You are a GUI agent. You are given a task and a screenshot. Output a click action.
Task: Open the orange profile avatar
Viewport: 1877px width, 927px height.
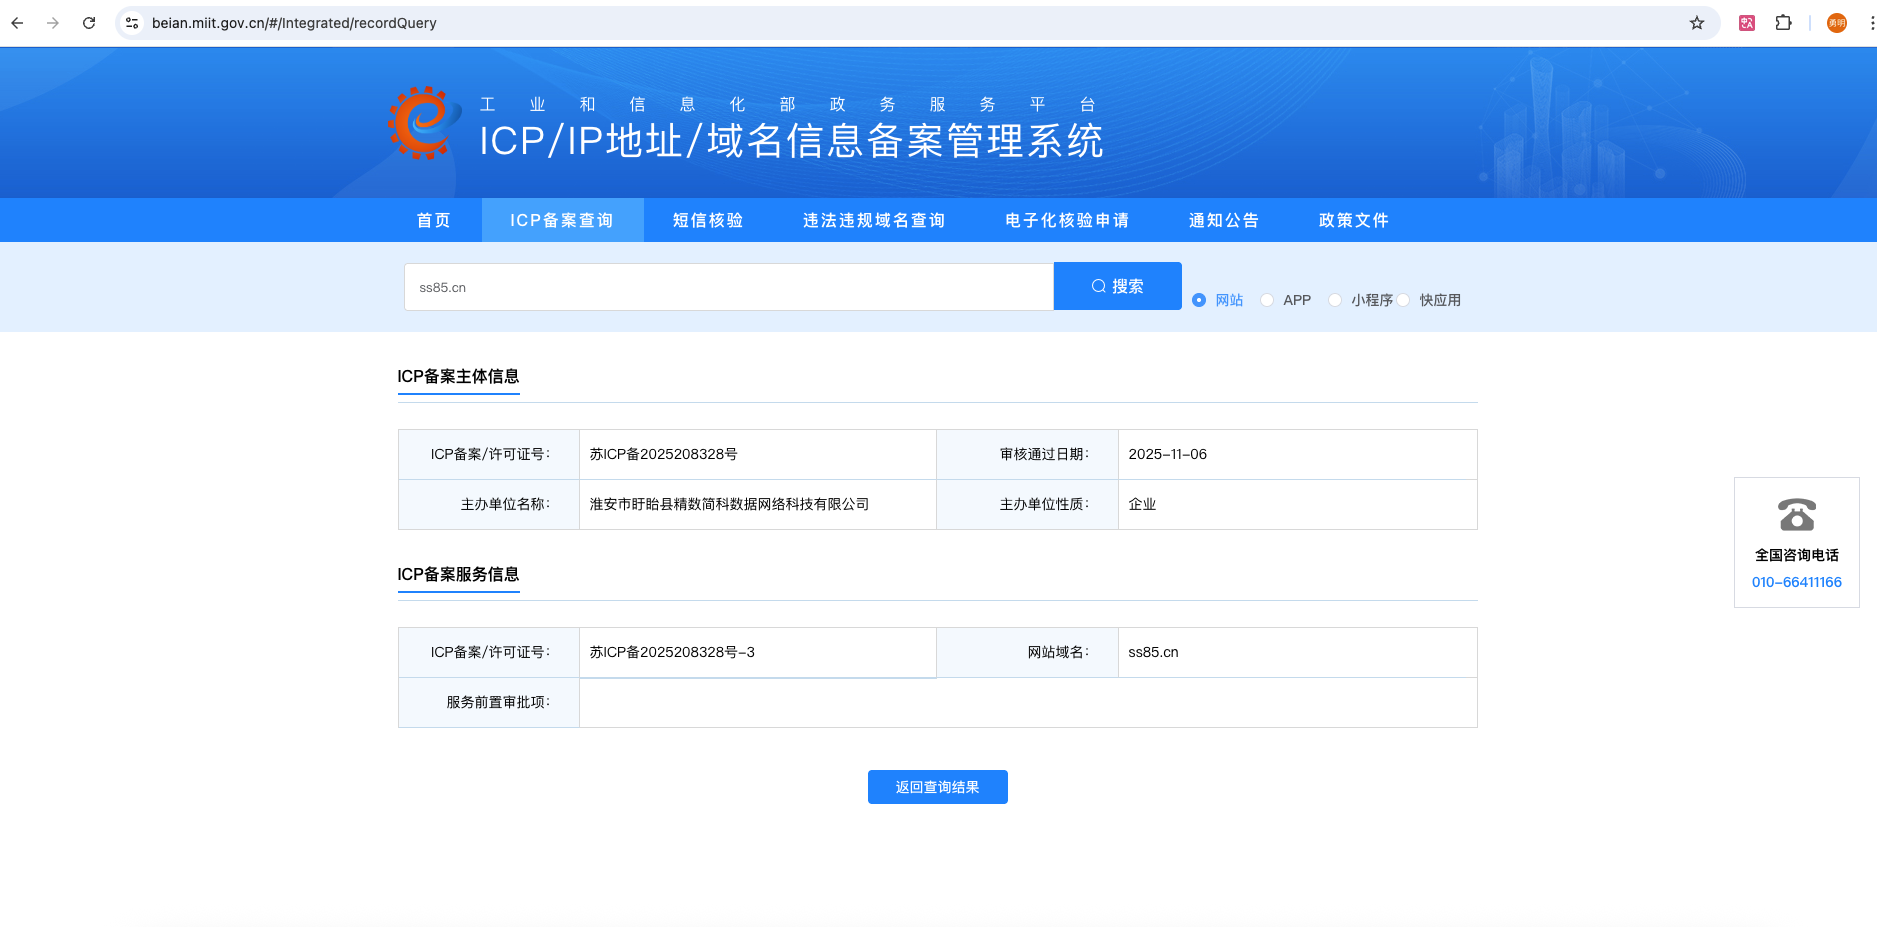pos(1837,23)
